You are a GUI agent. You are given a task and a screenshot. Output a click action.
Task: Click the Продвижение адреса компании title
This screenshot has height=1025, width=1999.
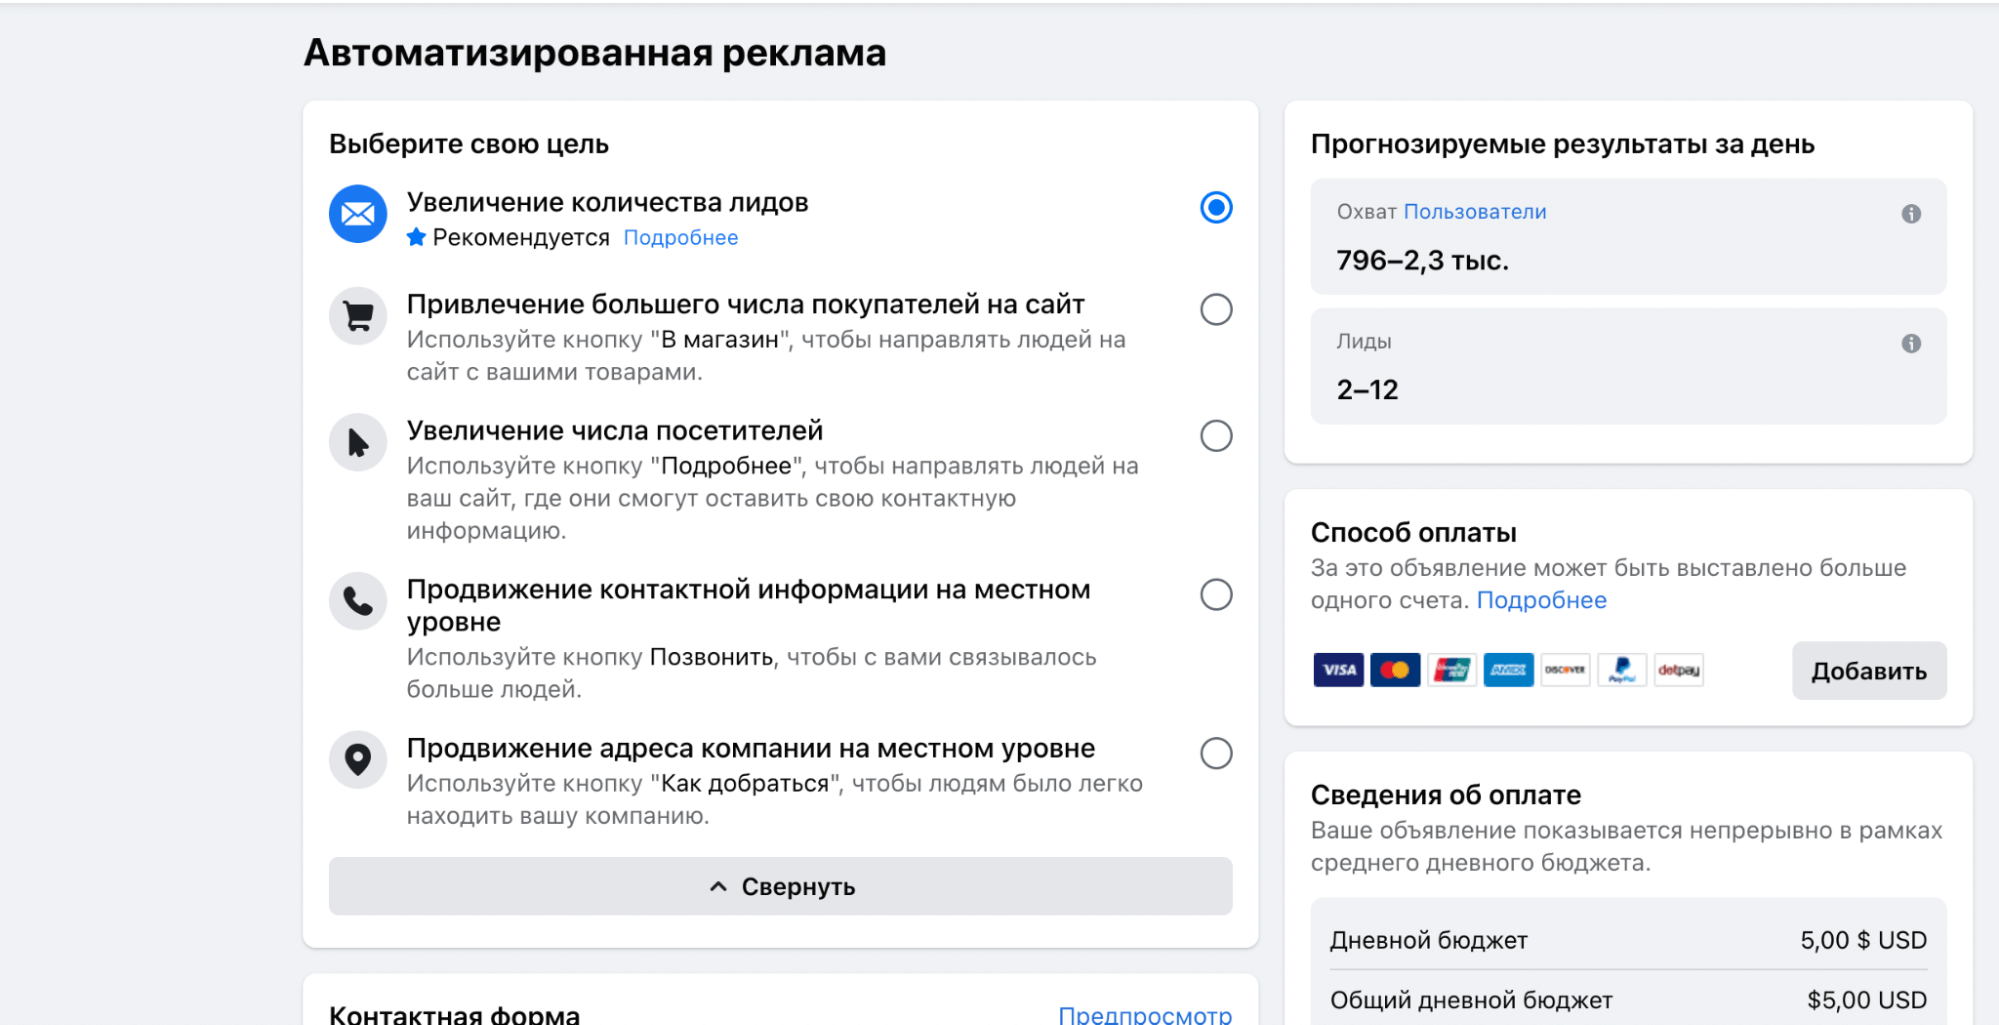pyautogui.click(x=750, y=748)
